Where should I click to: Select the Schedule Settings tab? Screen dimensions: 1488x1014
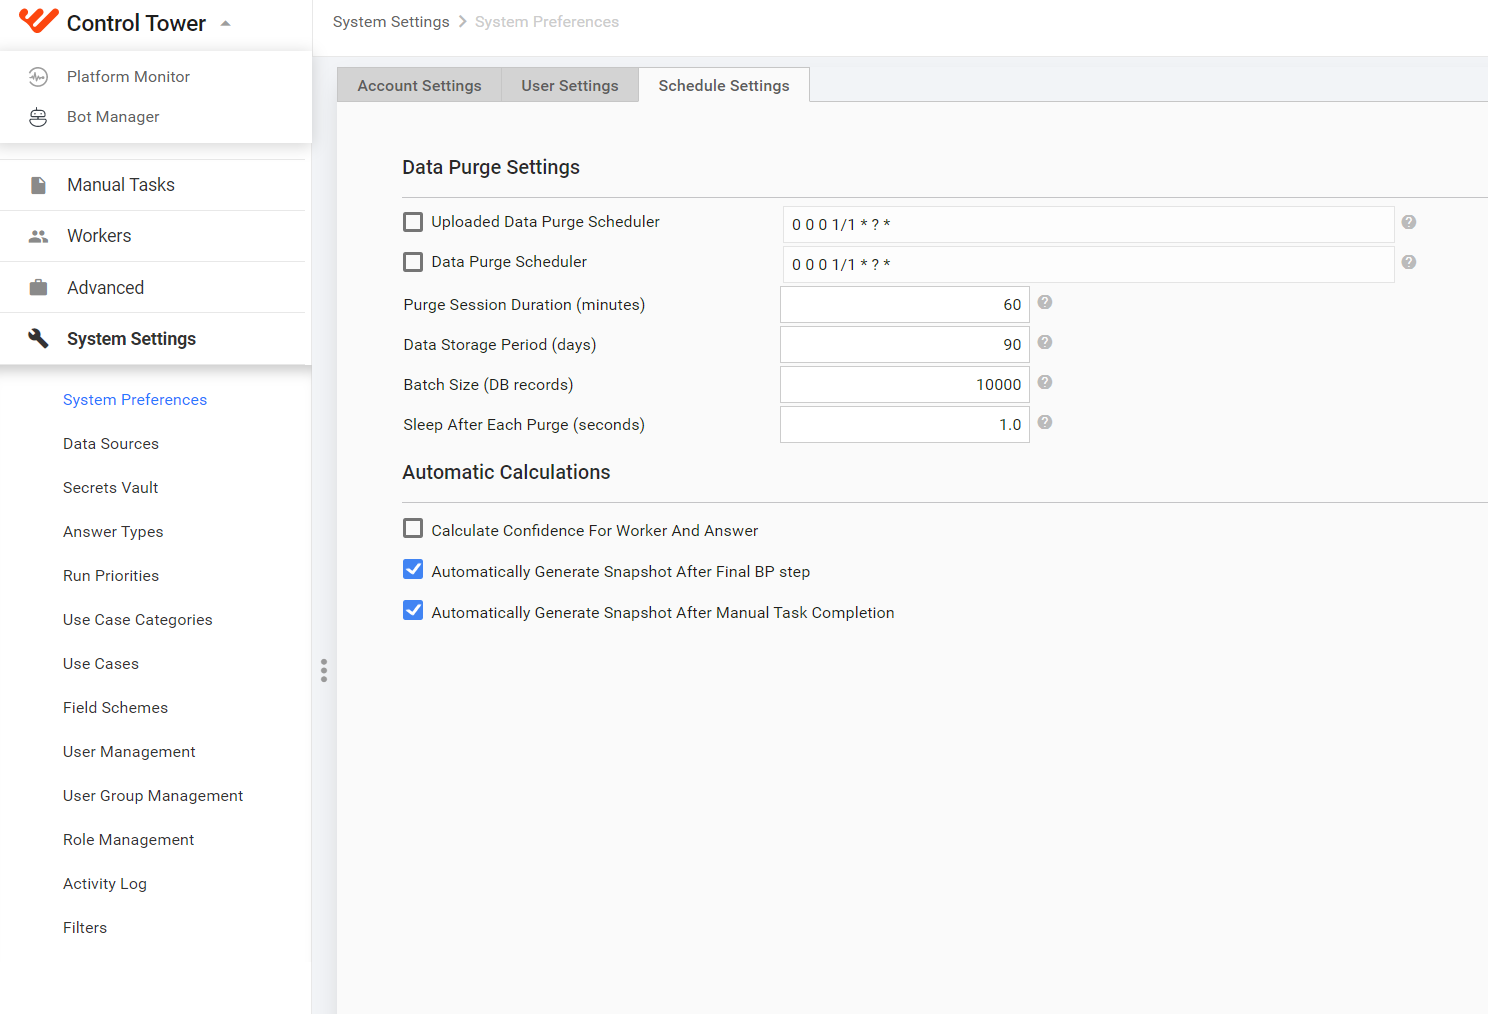point(724,85)
